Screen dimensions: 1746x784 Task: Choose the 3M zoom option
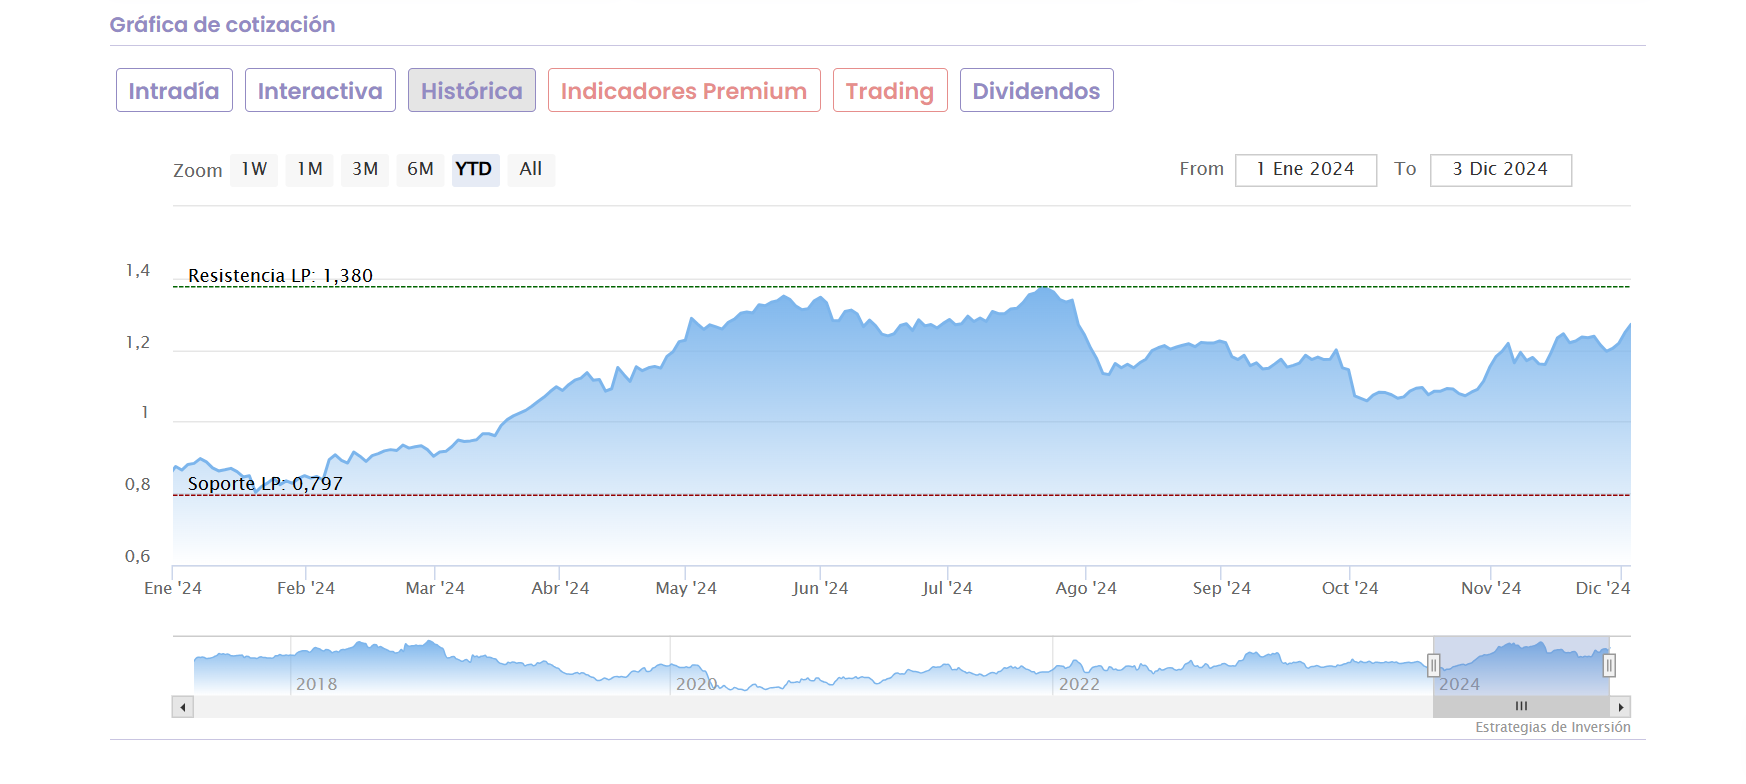pos(365,170)
